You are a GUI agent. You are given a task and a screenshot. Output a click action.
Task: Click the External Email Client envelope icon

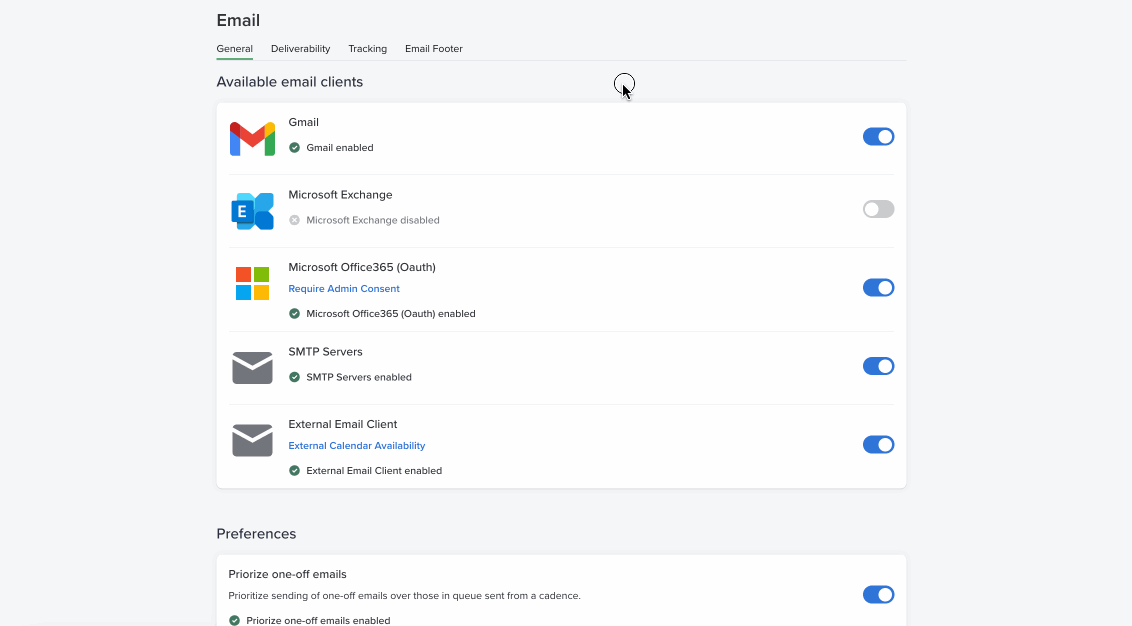252,440
